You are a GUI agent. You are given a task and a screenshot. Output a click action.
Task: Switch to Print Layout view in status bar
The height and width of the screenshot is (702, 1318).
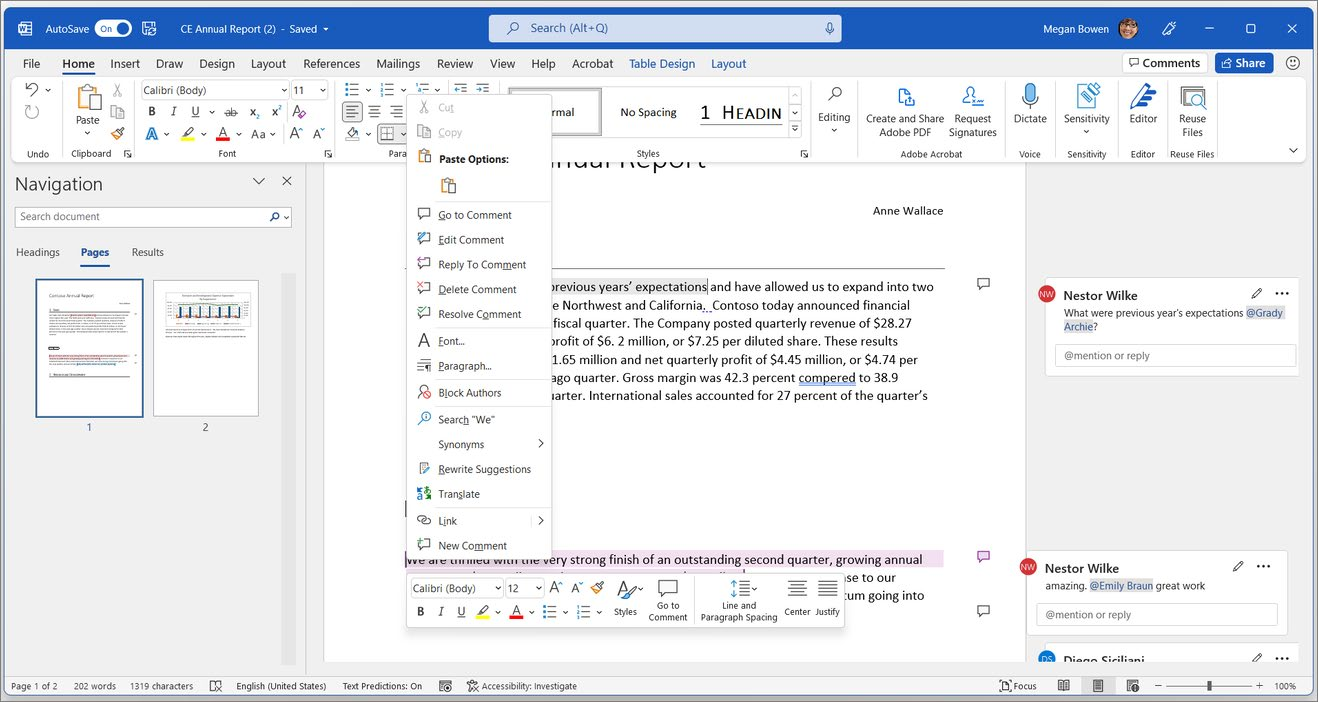tap(1098, 686)
